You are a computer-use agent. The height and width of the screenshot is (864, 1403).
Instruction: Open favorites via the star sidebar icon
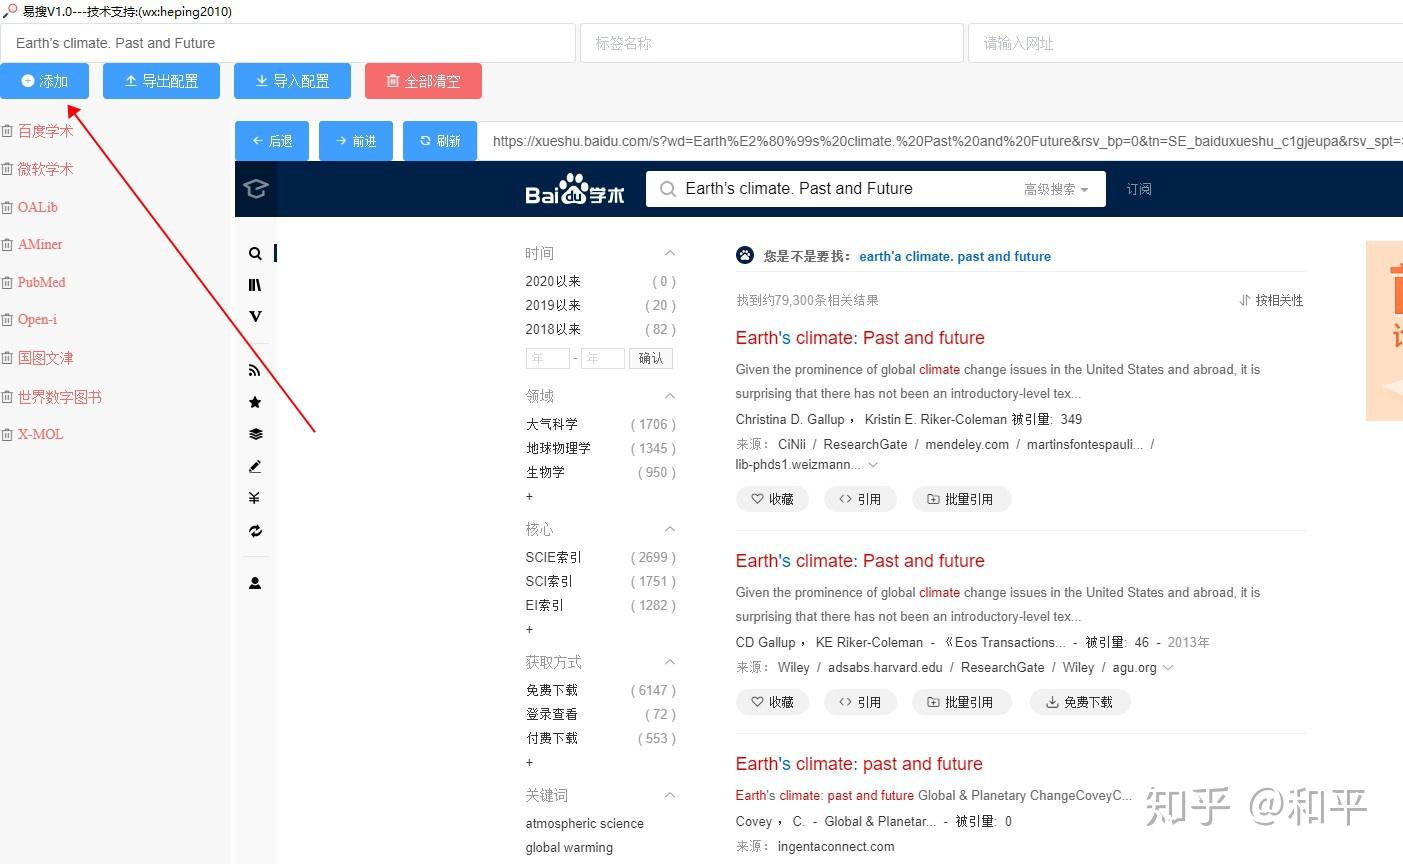click(x=255, y=402)
